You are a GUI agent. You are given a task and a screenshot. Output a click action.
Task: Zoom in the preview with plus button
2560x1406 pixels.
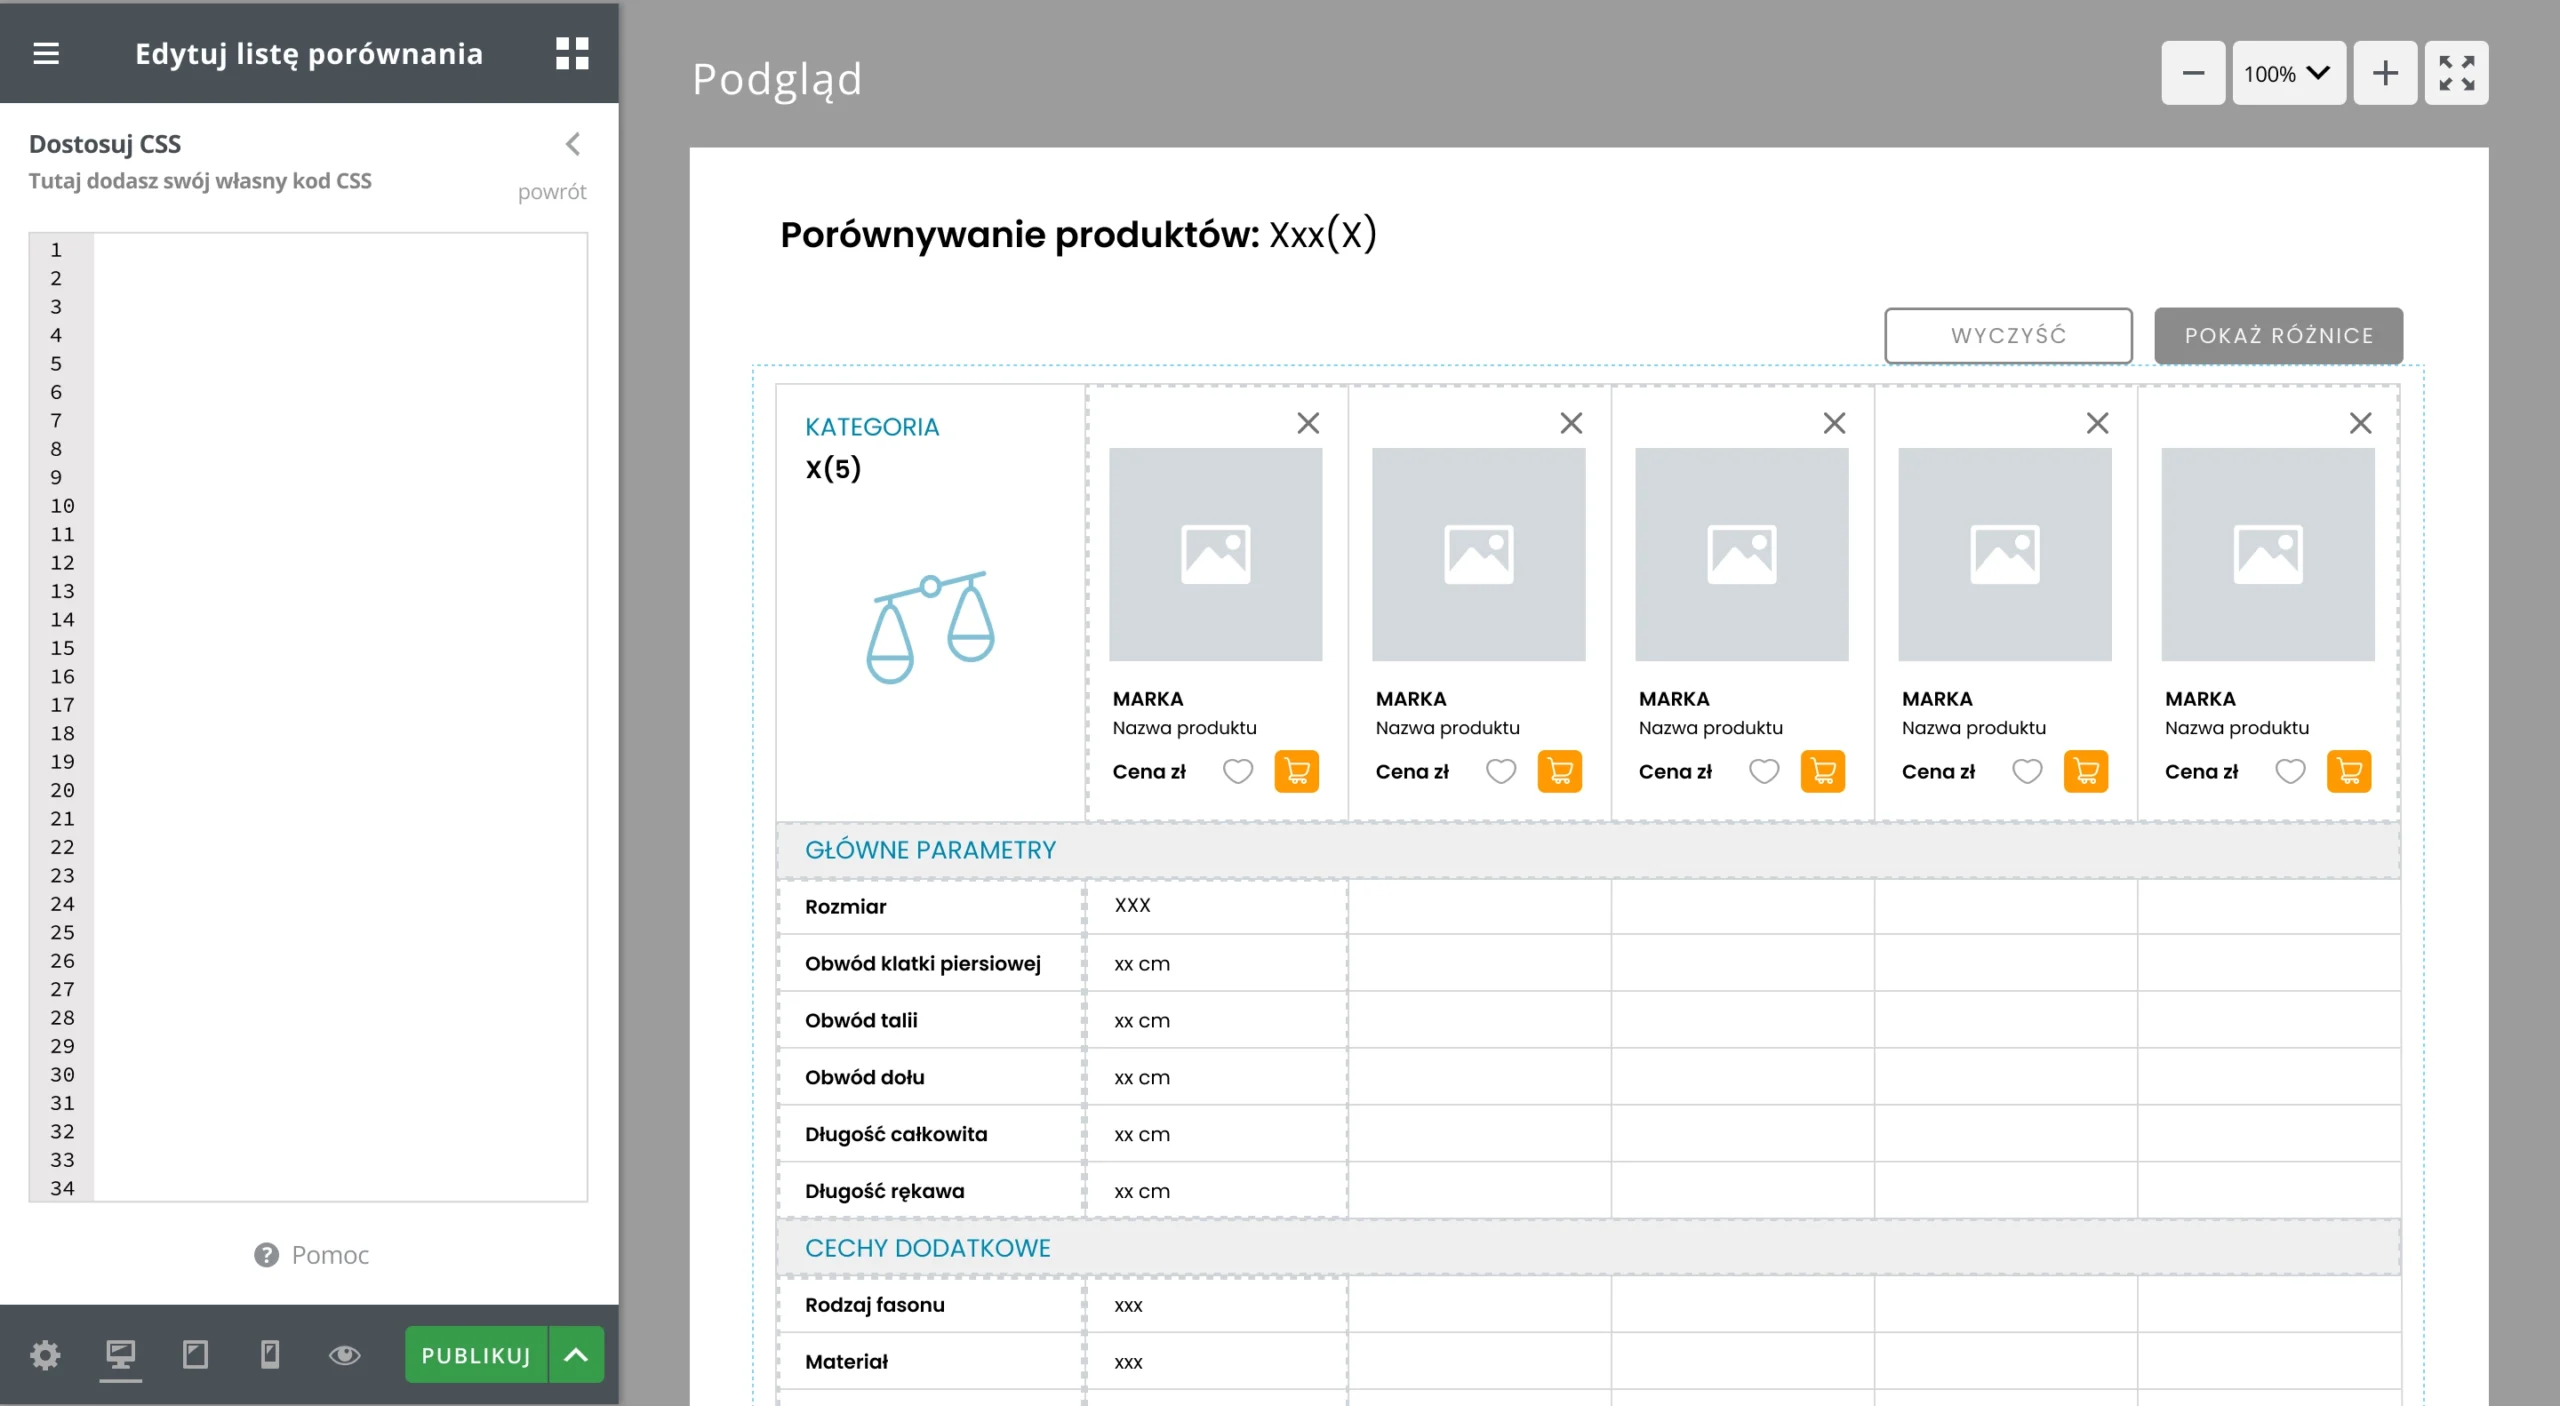[x=2385, y=73]
